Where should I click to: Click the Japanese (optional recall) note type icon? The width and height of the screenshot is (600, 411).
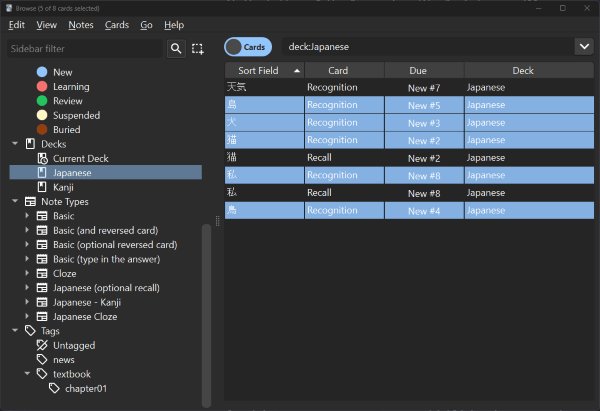point(42,288)
